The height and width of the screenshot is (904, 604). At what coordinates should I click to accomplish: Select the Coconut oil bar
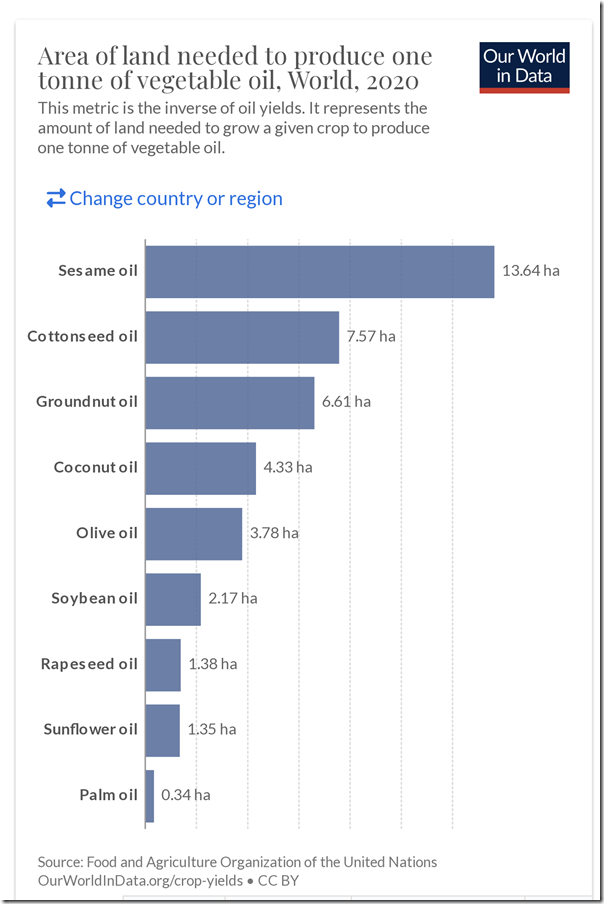click(200, 467)
